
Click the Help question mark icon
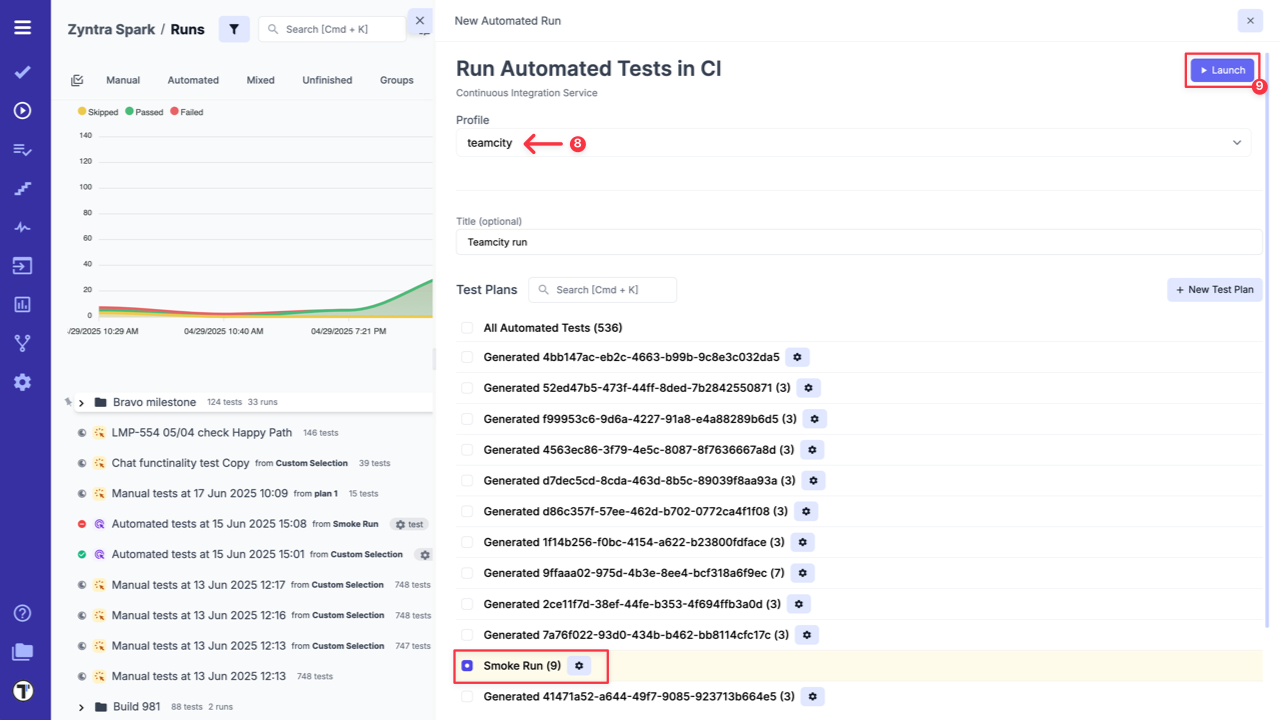[22, 613]
